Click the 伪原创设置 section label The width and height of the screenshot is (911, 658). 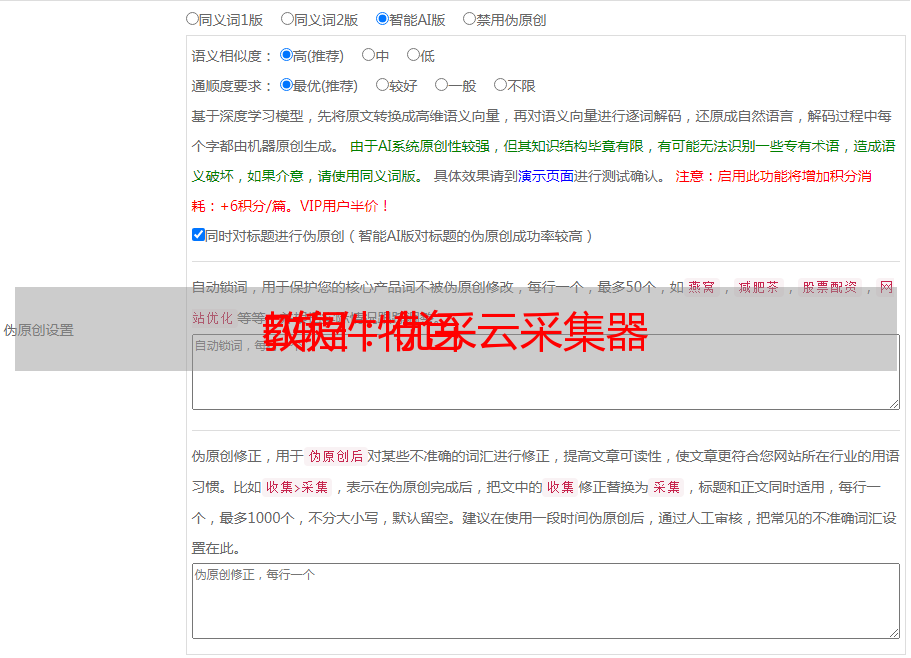pyautogui.click(x=38, y=330)
